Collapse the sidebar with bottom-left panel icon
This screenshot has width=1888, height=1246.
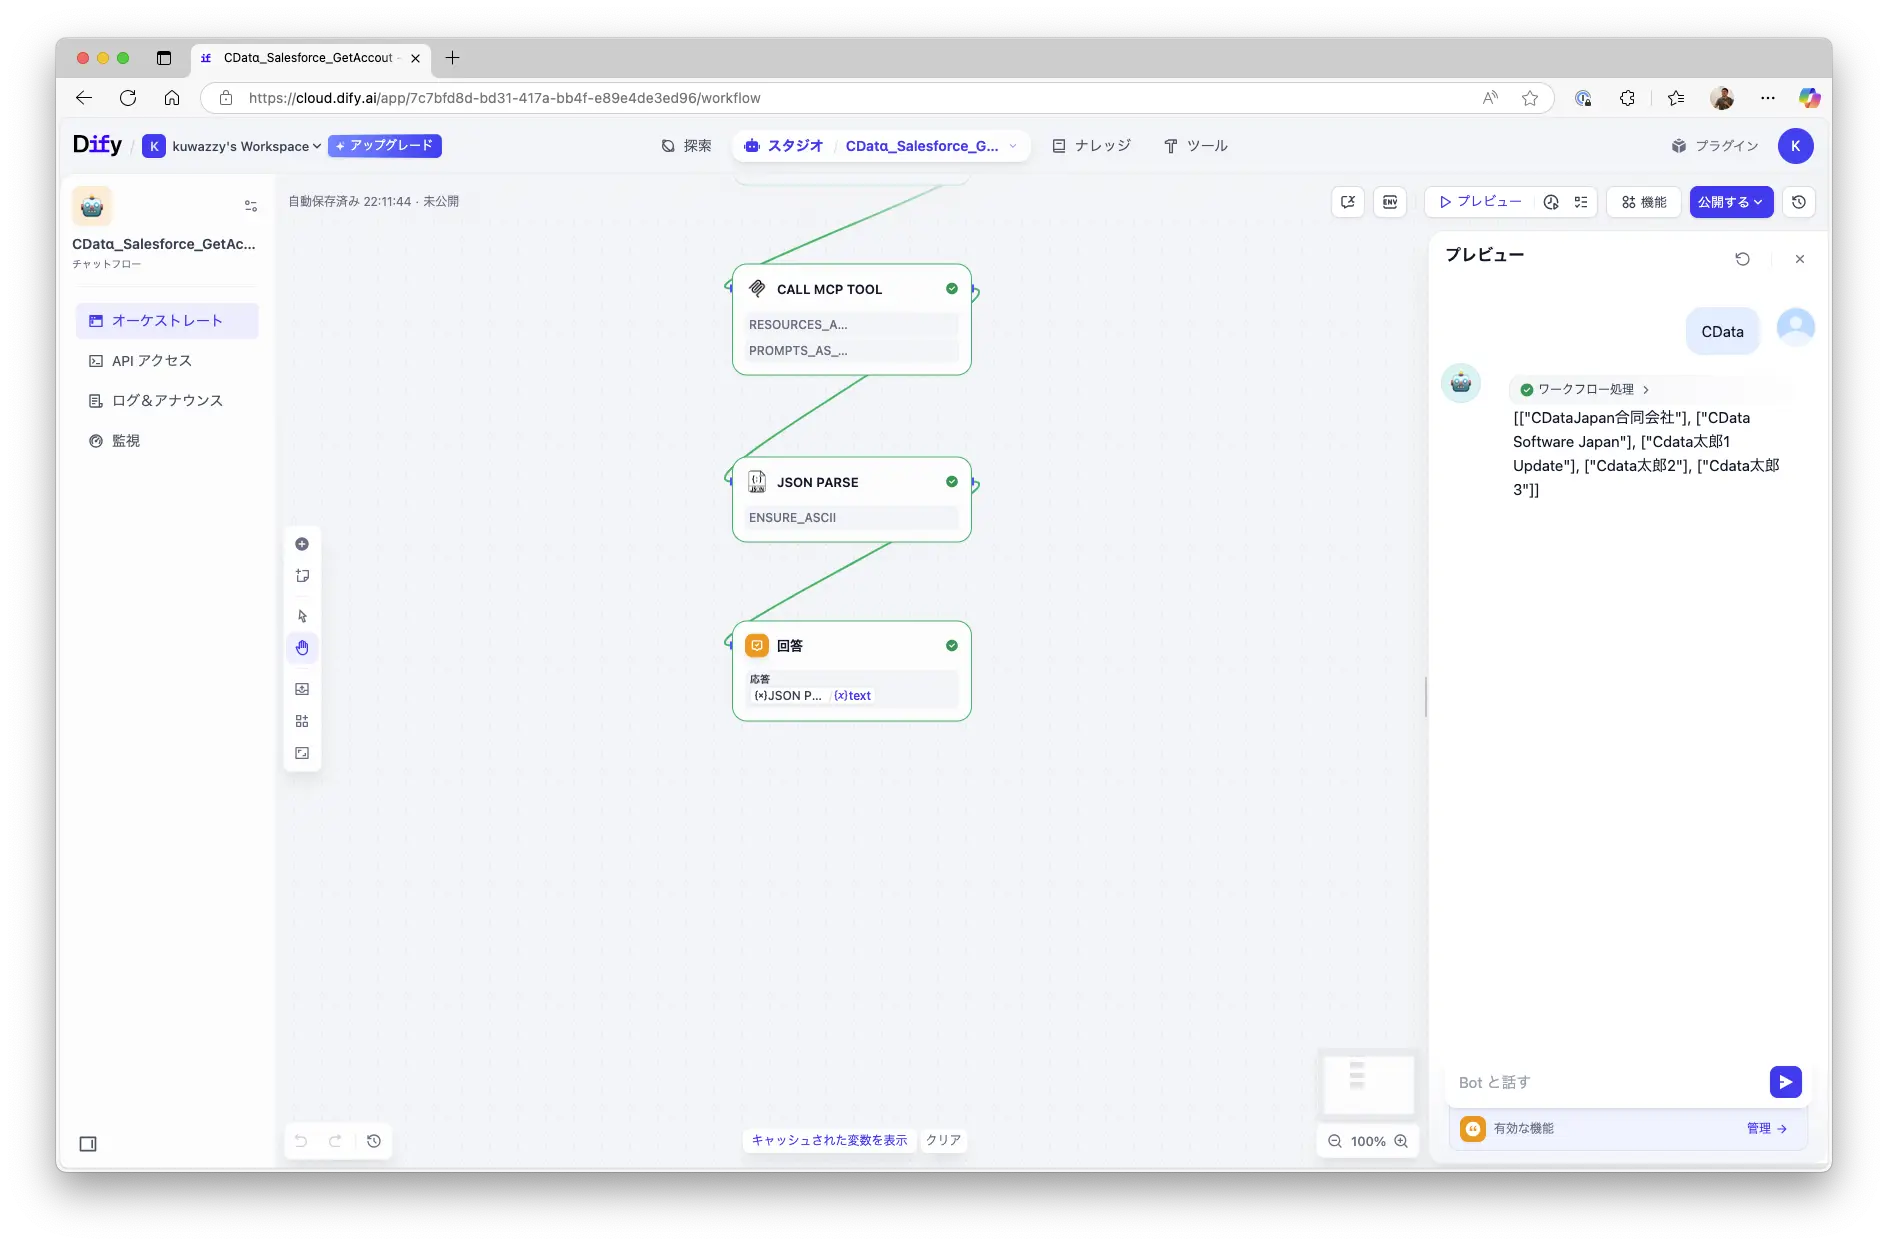88,1144
